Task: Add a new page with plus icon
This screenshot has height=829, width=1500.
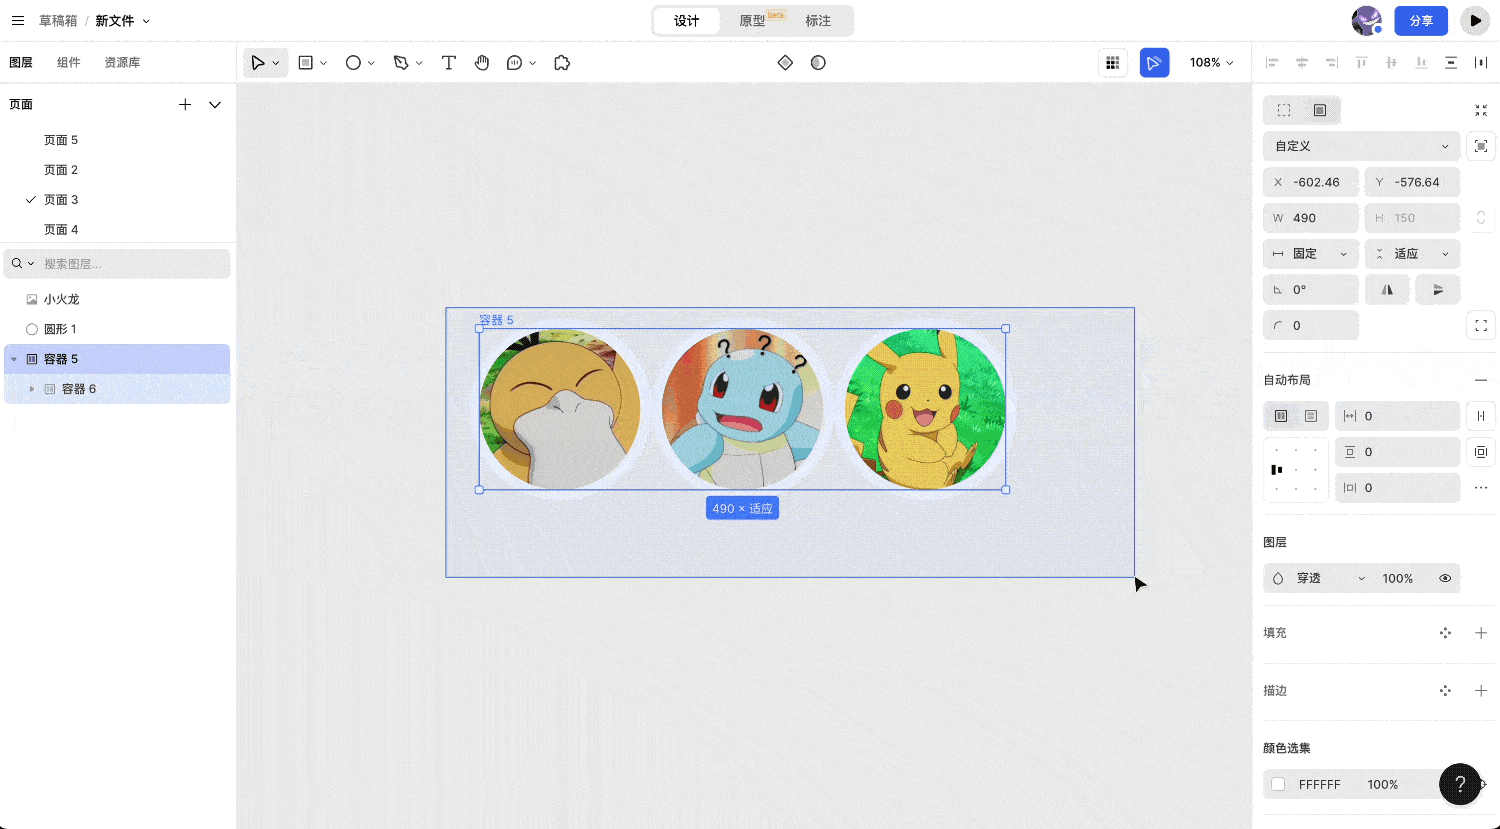Action: click(x=185, y=104)
